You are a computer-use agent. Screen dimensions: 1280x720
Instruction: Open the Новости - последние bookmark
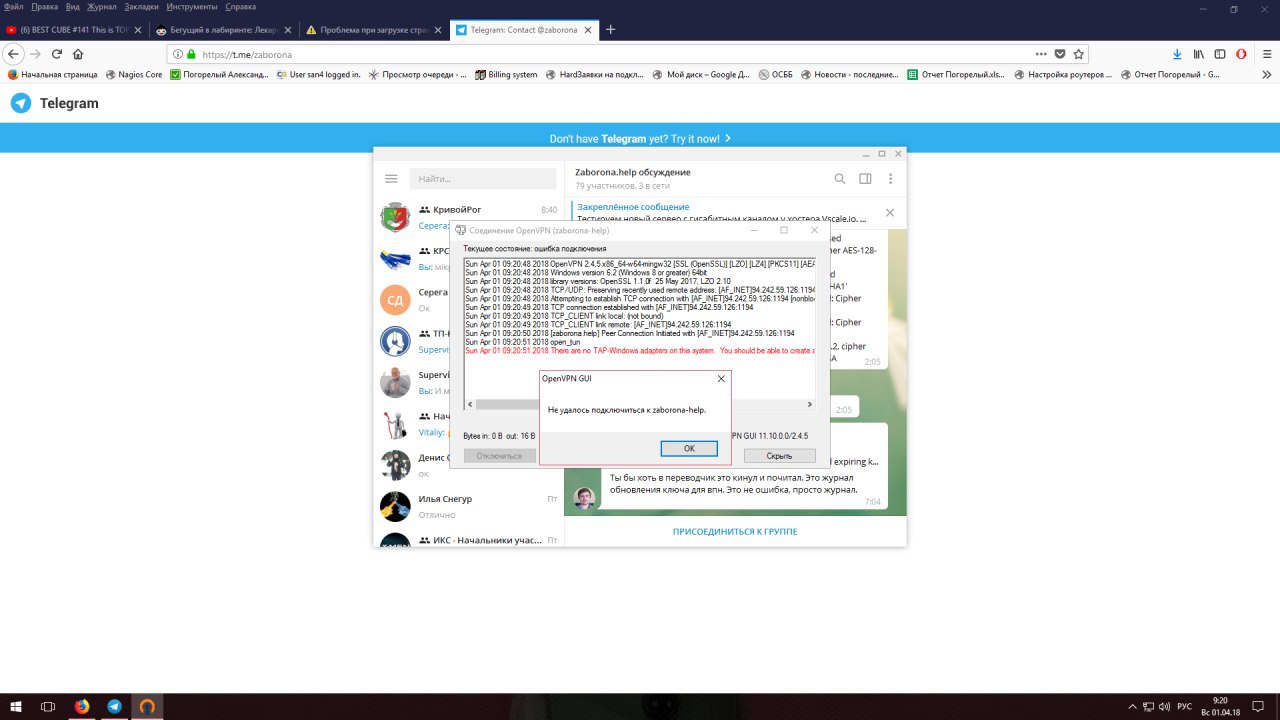[x=850, y=74]
